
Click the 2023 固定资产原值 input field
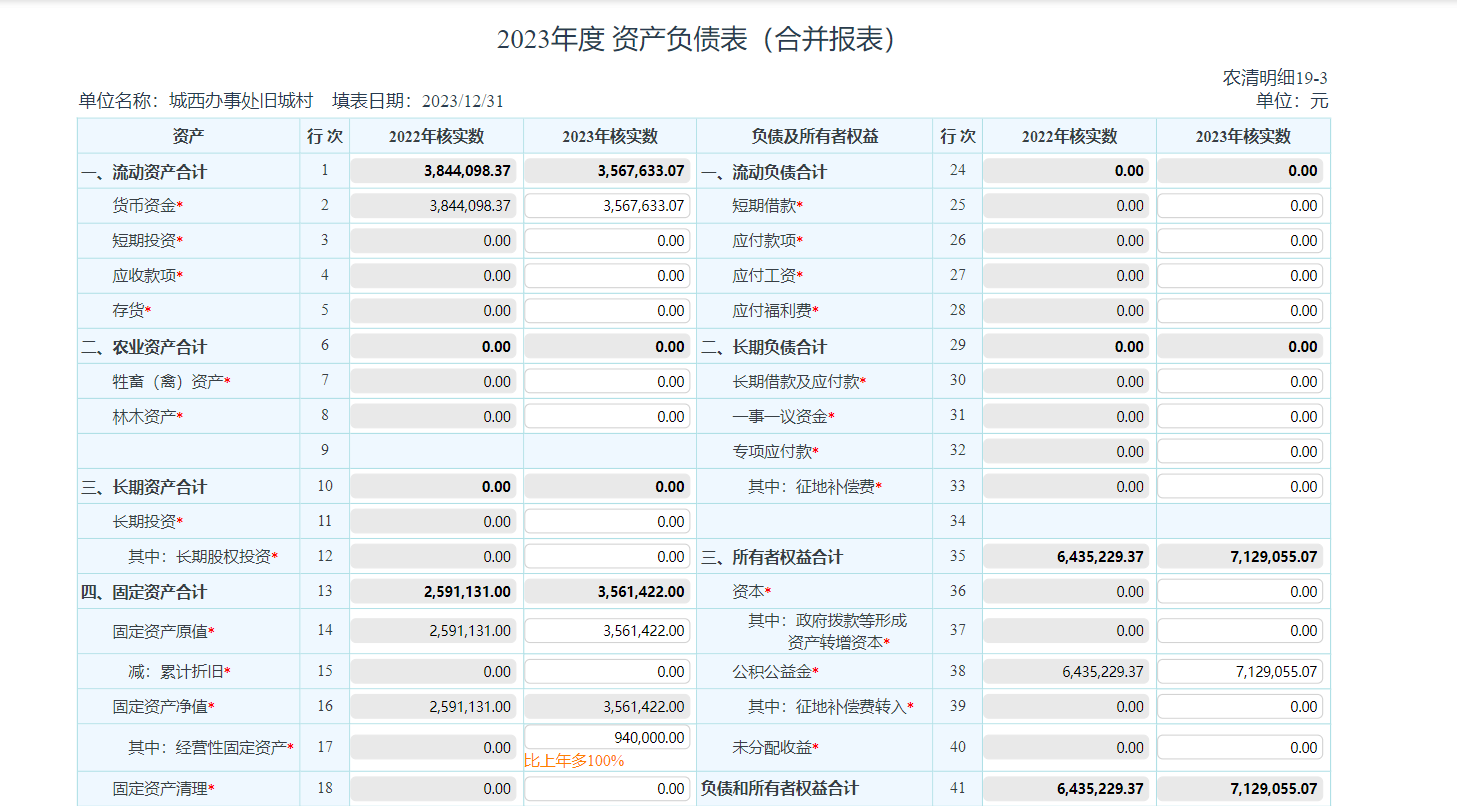607,631
